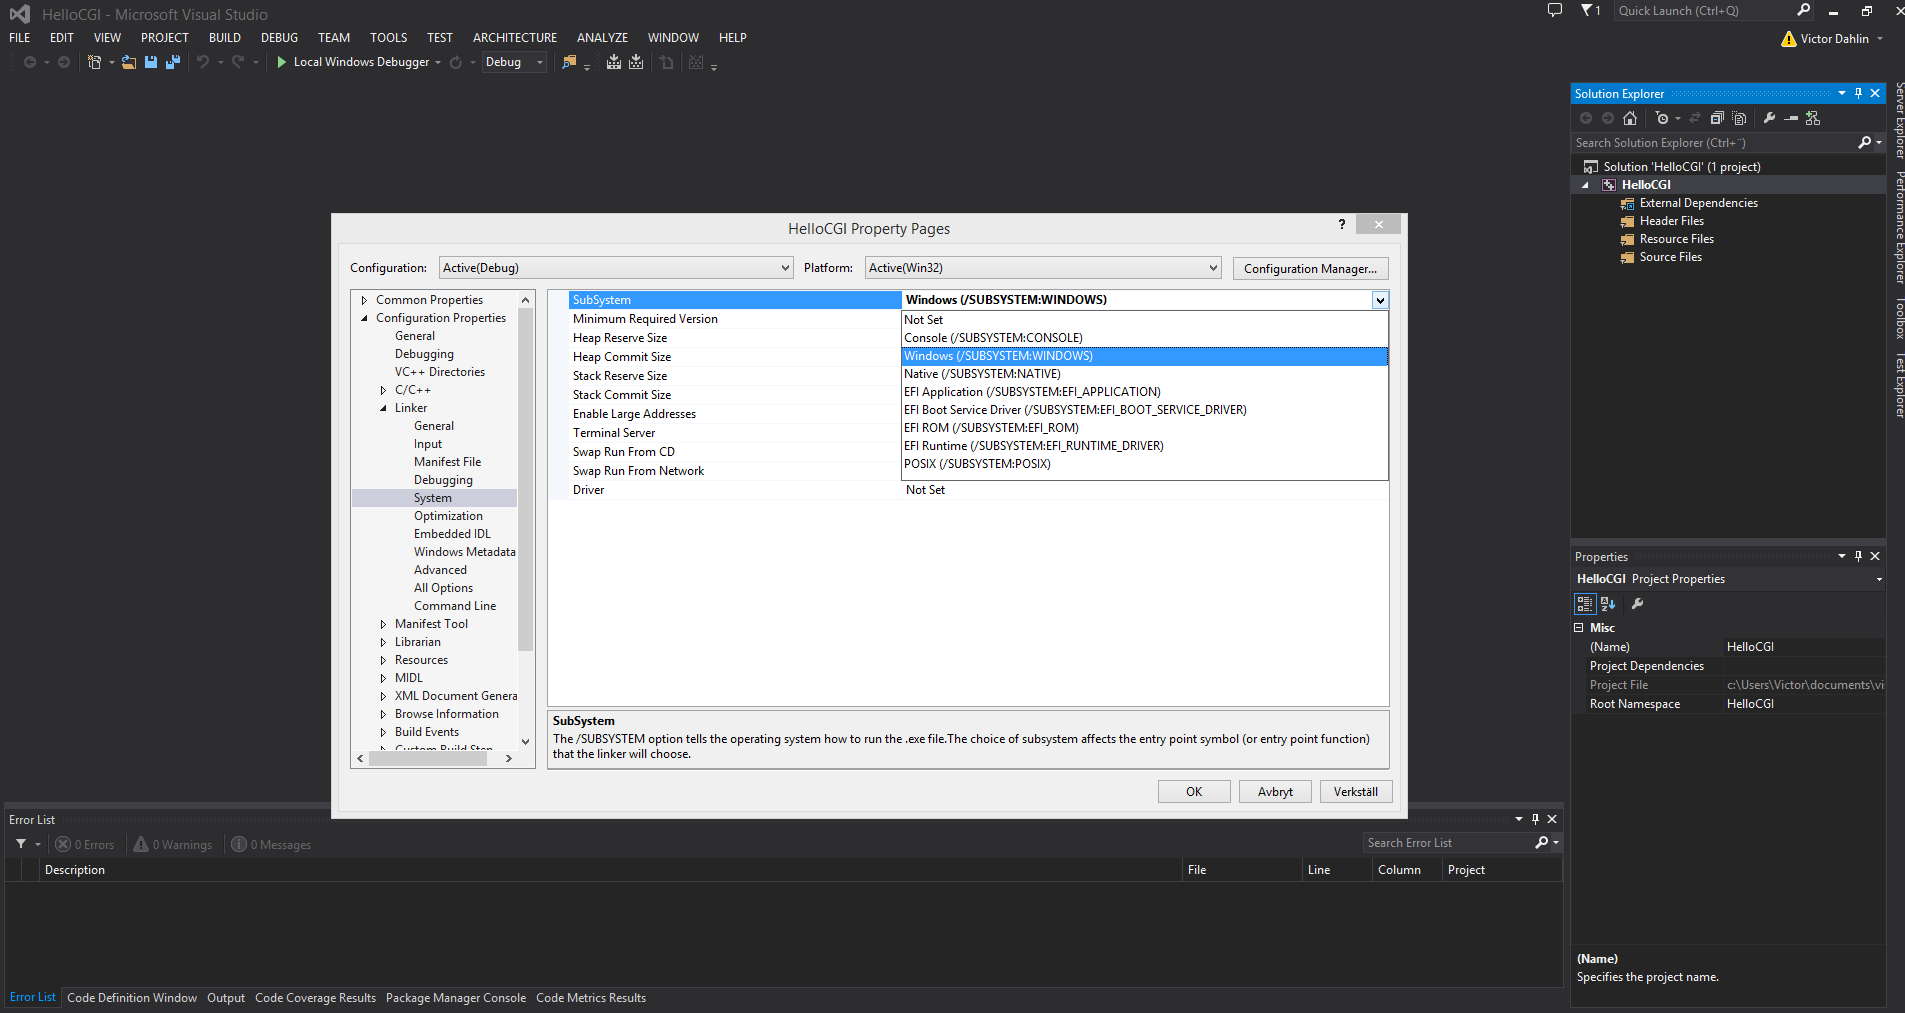This screenshot has width=1905, height=1013.
Task: Click the Save icon in toolbar
Action: click(x=151, y=62)
